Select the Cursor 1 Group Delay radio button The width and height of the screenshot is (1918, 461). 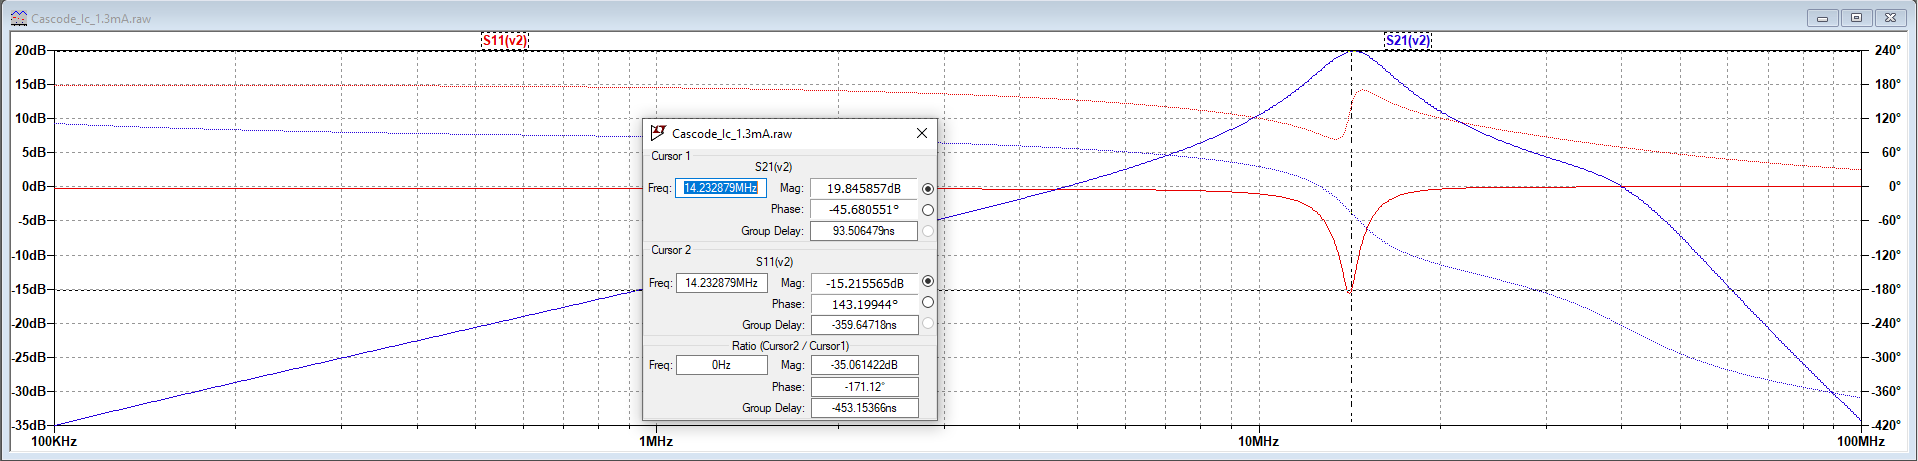click(928, 231)
